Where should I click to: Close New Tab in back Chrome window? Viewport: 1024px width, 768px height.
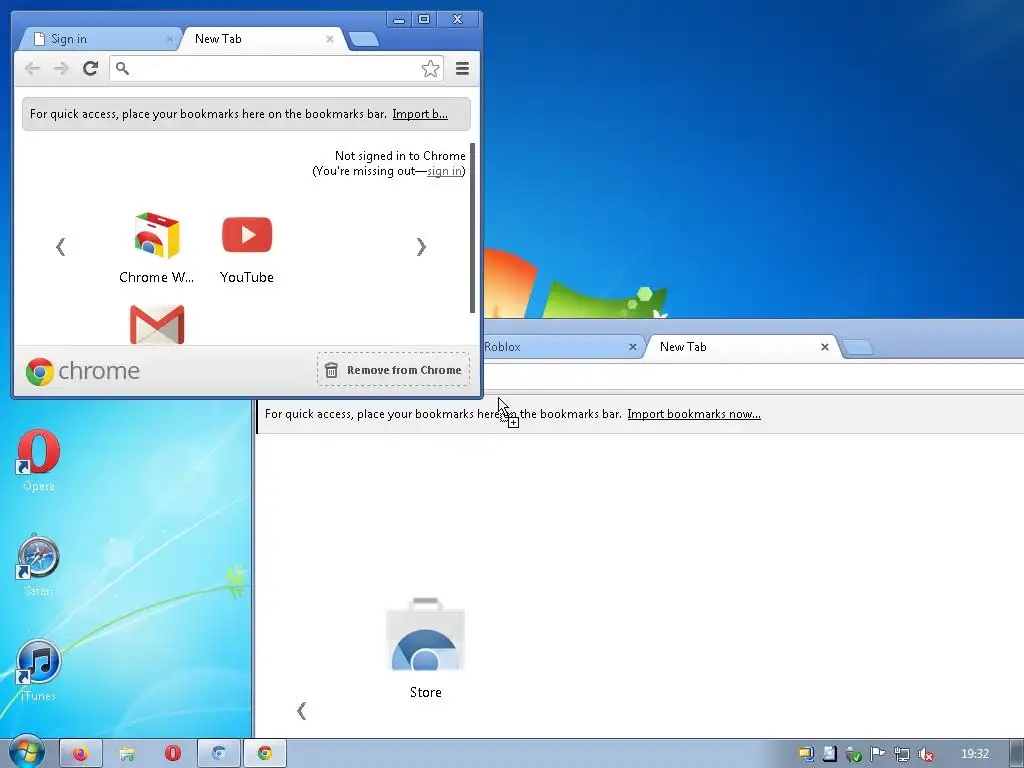(825, 347)
